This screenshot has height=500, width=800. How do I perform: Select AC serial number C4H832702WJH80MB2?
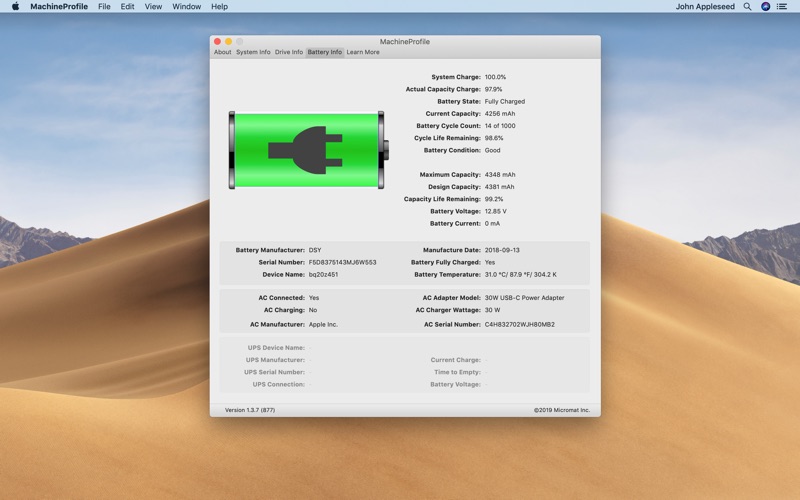pyautogui.click(x=519, y=324)
